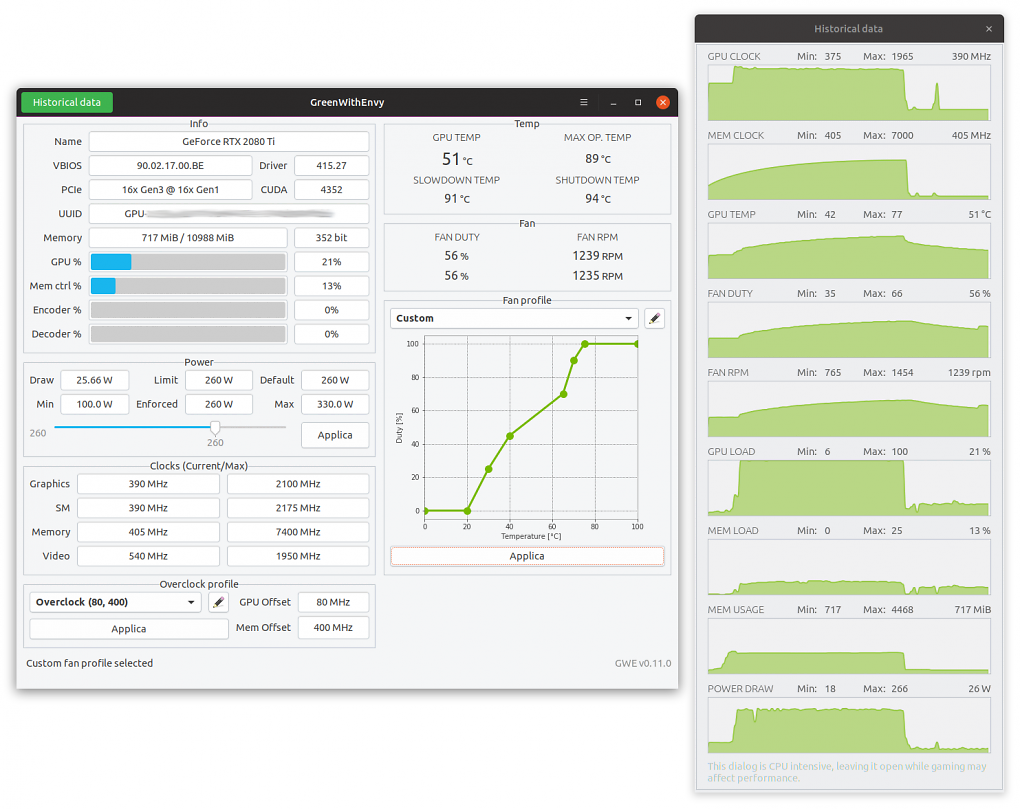Apply the overclock profile with Applica button
The image size is (1020, 809).
pyautogui.click(x=129, y=629)
